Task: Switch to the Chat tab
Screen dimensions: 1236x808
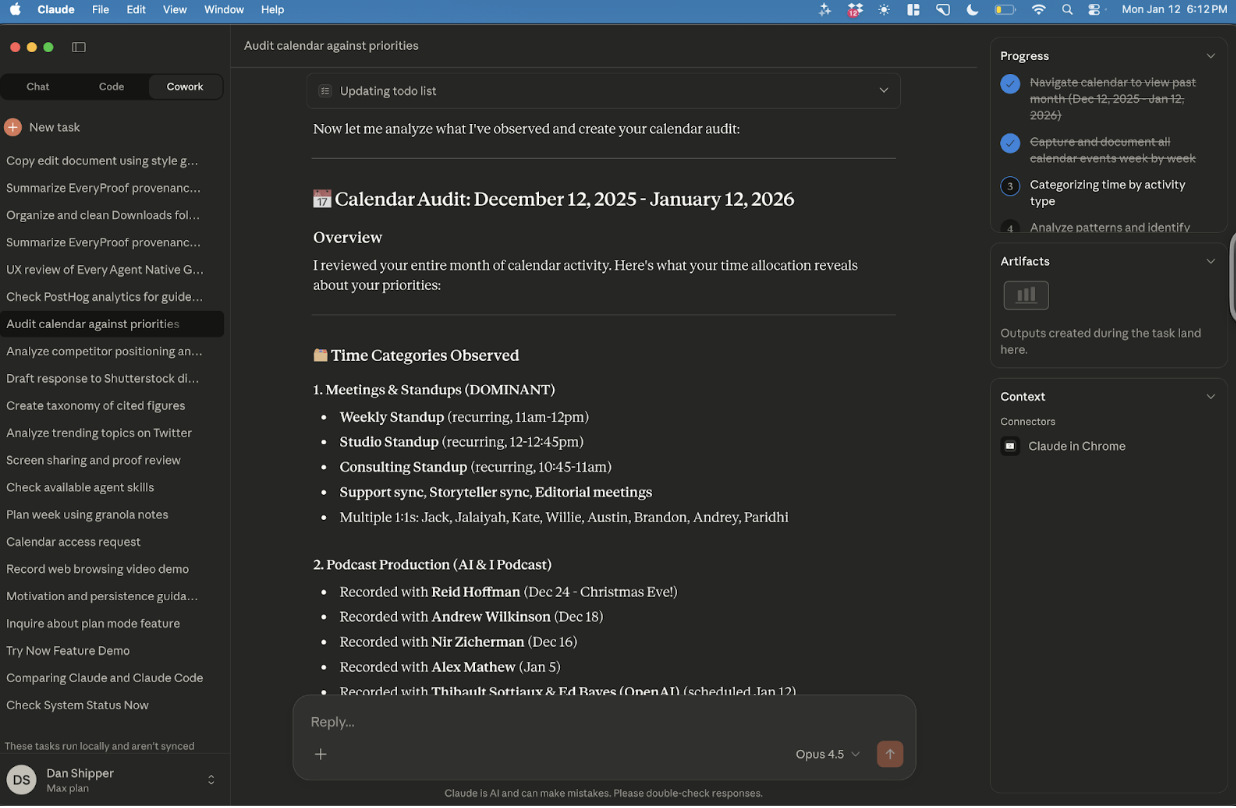Action: [x=37, y=87]
